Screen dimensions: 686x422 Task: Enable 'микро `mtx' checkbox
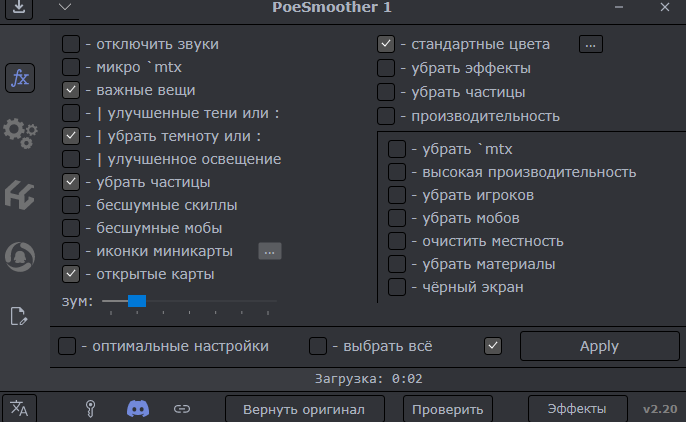click(x=71, y=67)
